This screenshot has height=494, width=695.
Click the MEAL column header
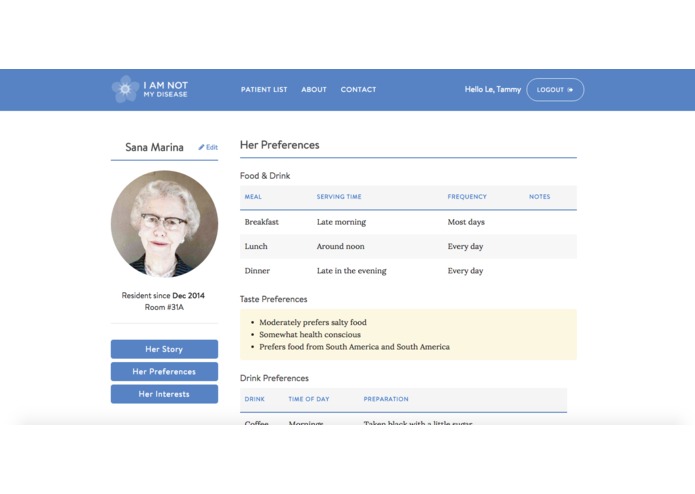tap(253, 197)
